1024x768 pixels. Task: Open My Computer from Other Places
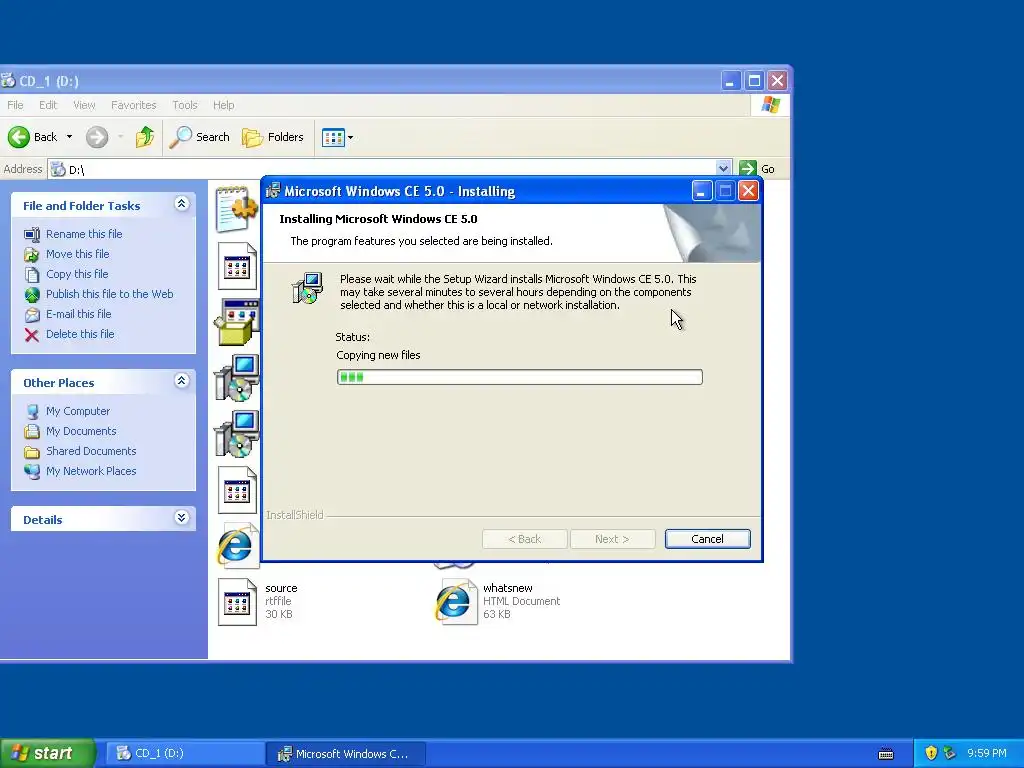78,411
